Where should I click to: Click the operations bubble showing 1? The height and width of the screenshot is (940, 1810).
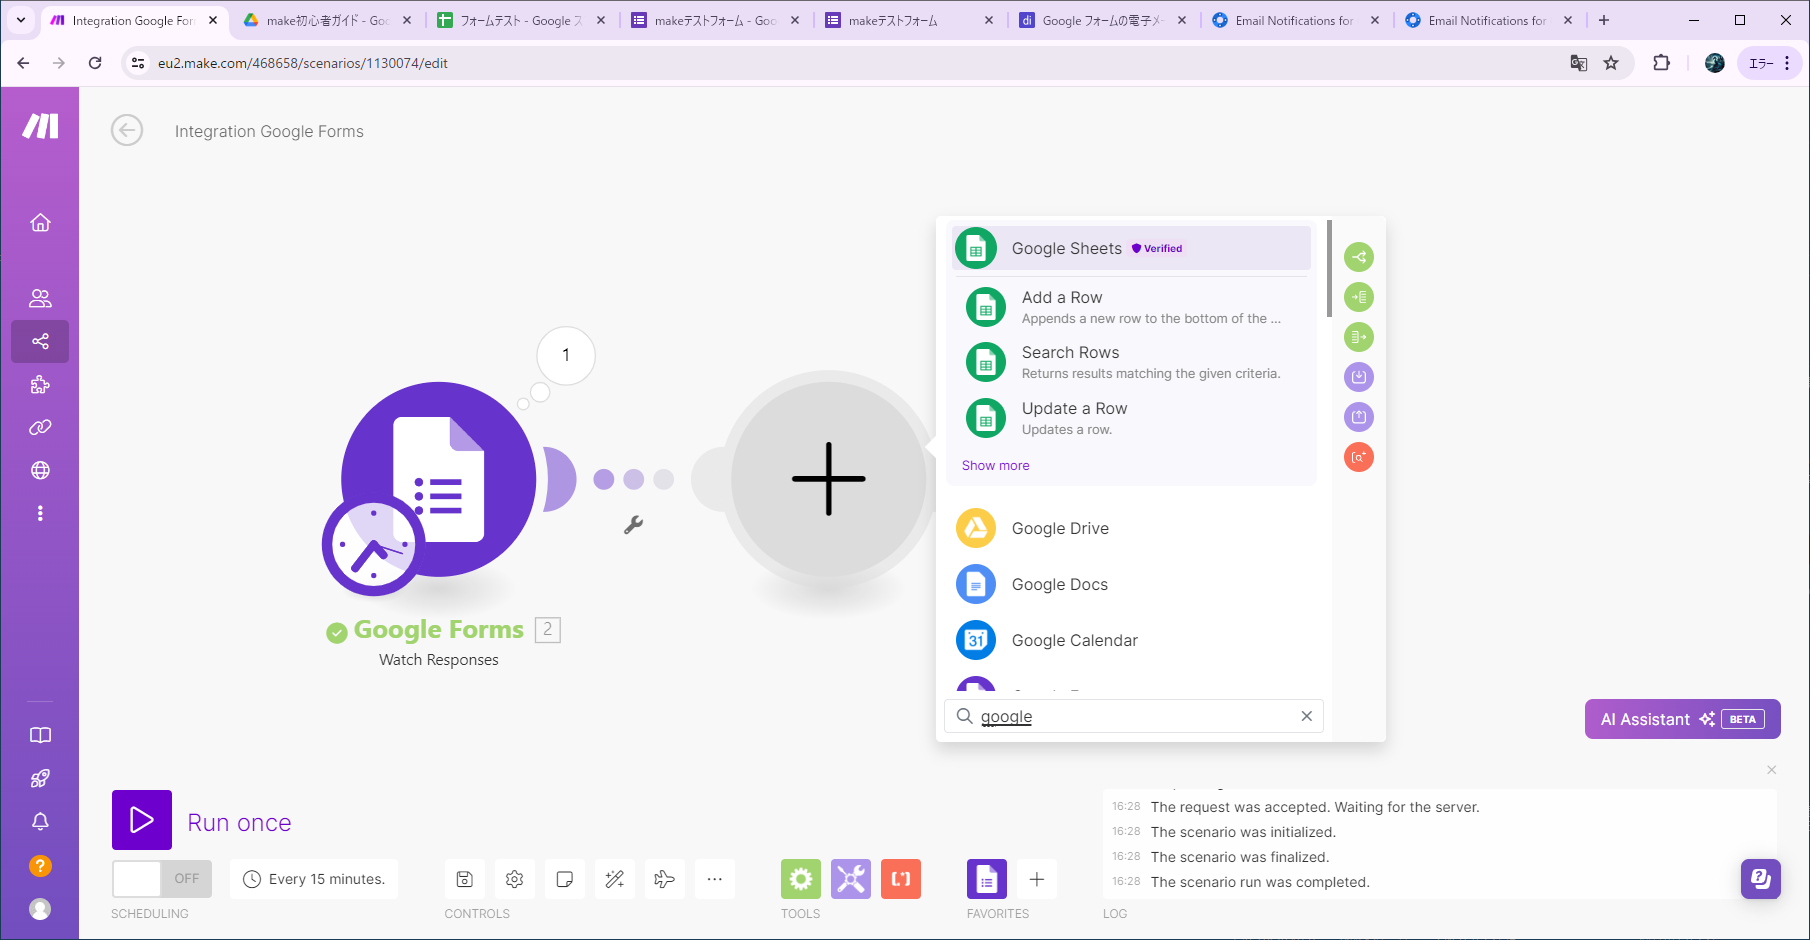click(x=566, y=355)
